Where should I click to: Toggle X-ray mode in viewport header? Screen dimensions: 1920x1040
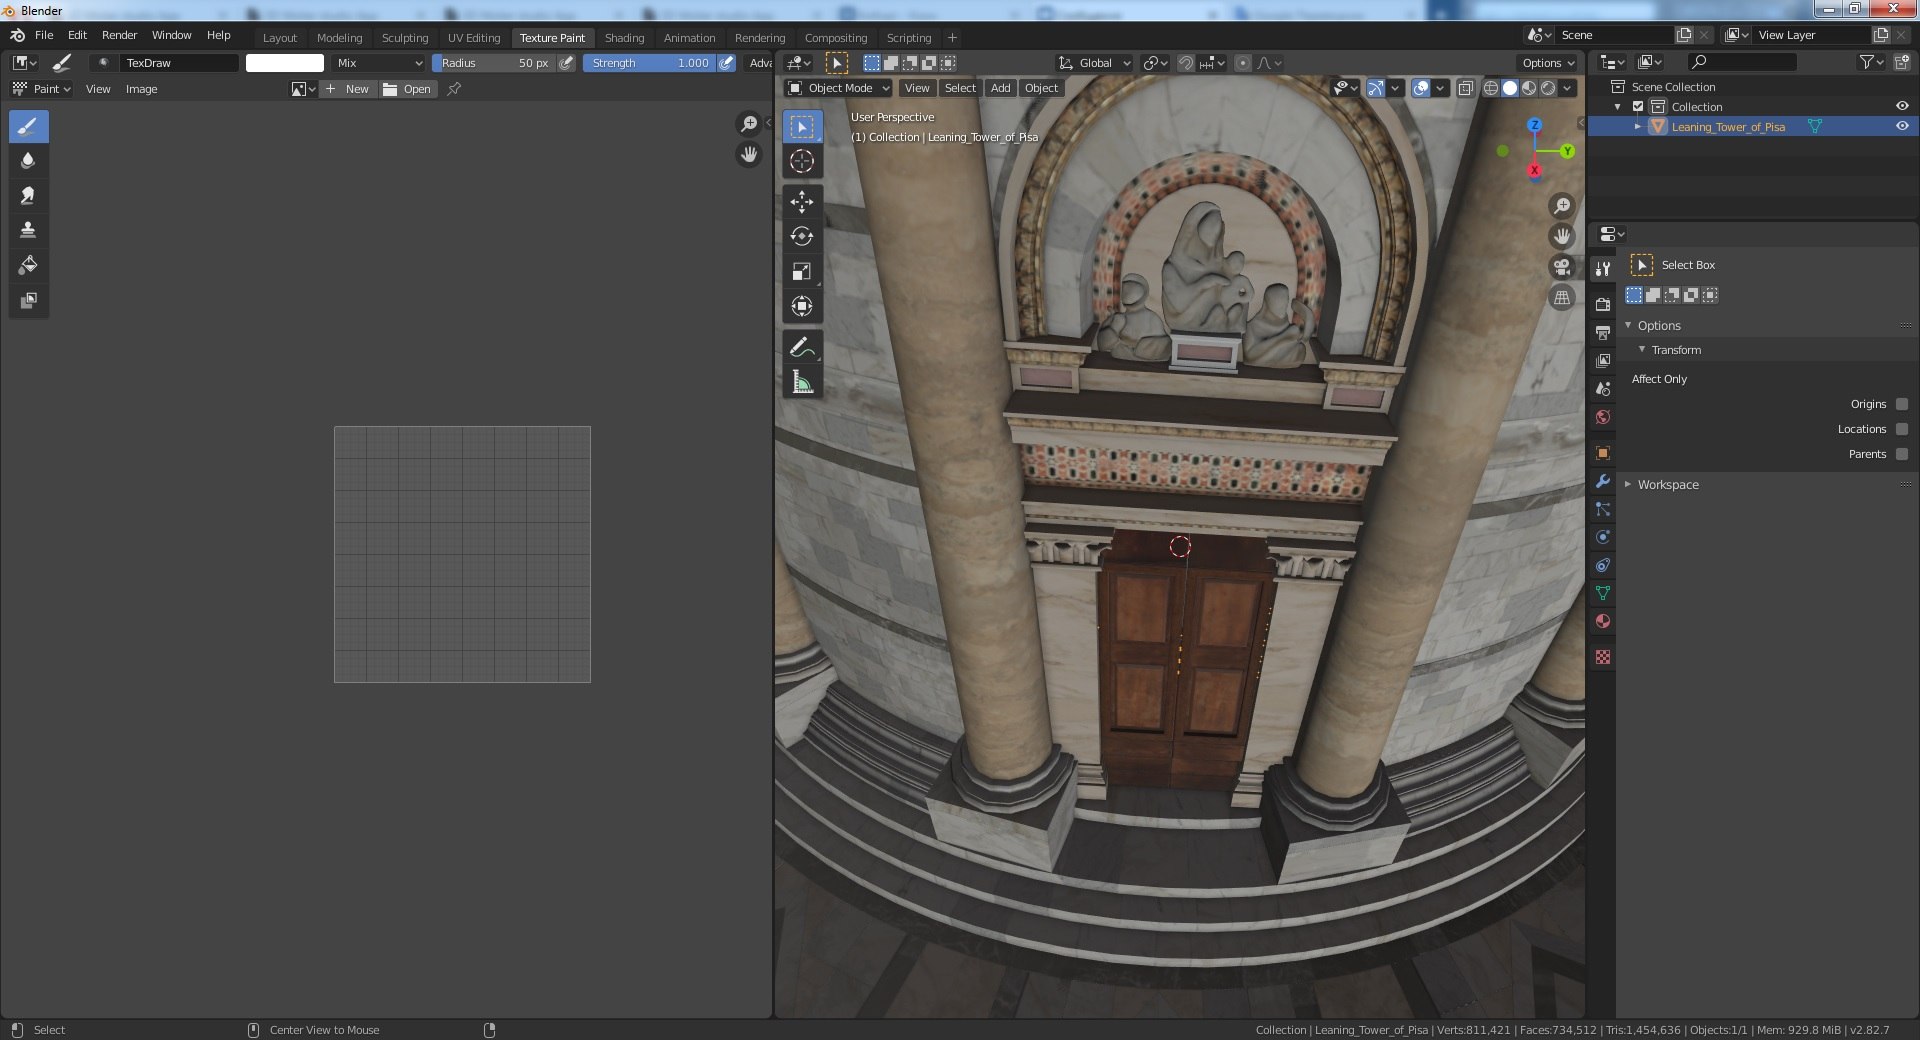pos(1465,88)
